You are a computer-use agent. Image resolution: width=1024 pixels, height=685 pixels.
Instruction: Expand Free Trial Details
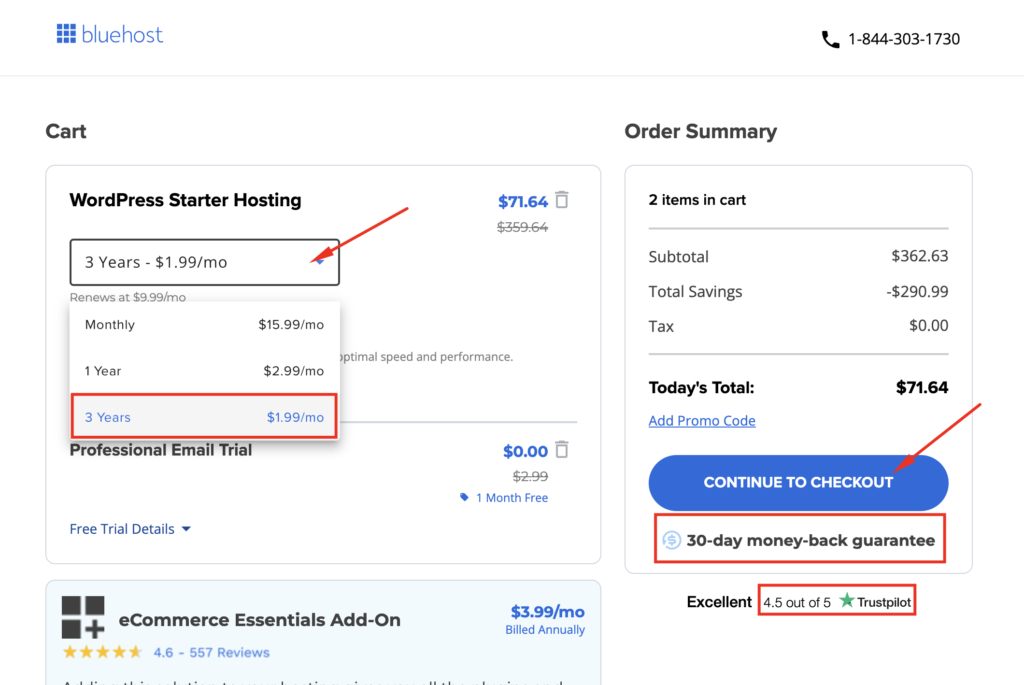(130, 529)
